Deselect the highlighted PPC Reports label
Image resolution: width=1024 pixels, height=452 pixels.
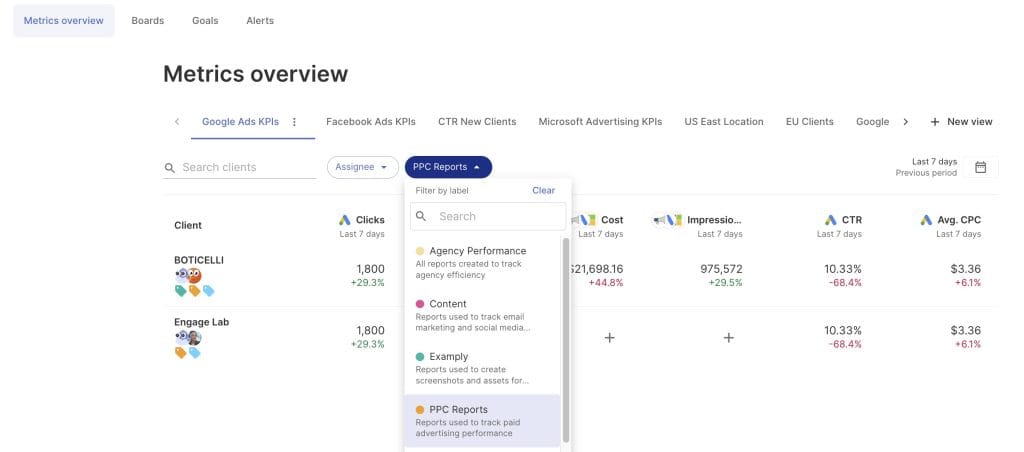click(x=482, y=421)
